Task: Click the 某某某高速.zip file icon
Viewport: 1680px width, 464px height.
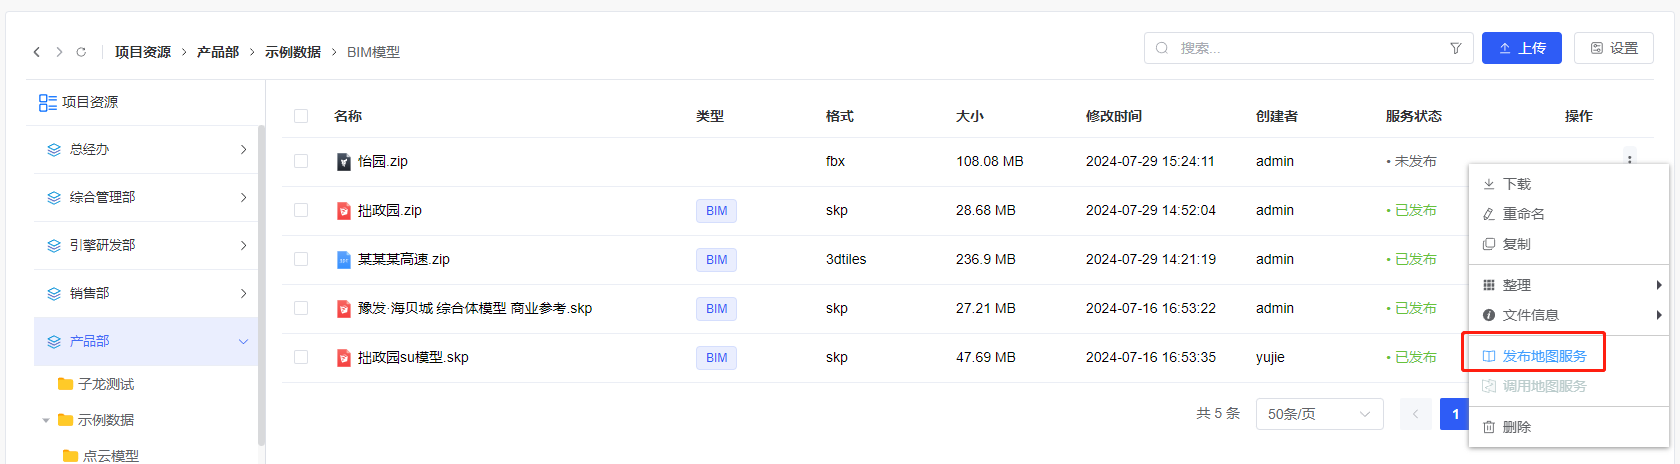Action: 344,260
